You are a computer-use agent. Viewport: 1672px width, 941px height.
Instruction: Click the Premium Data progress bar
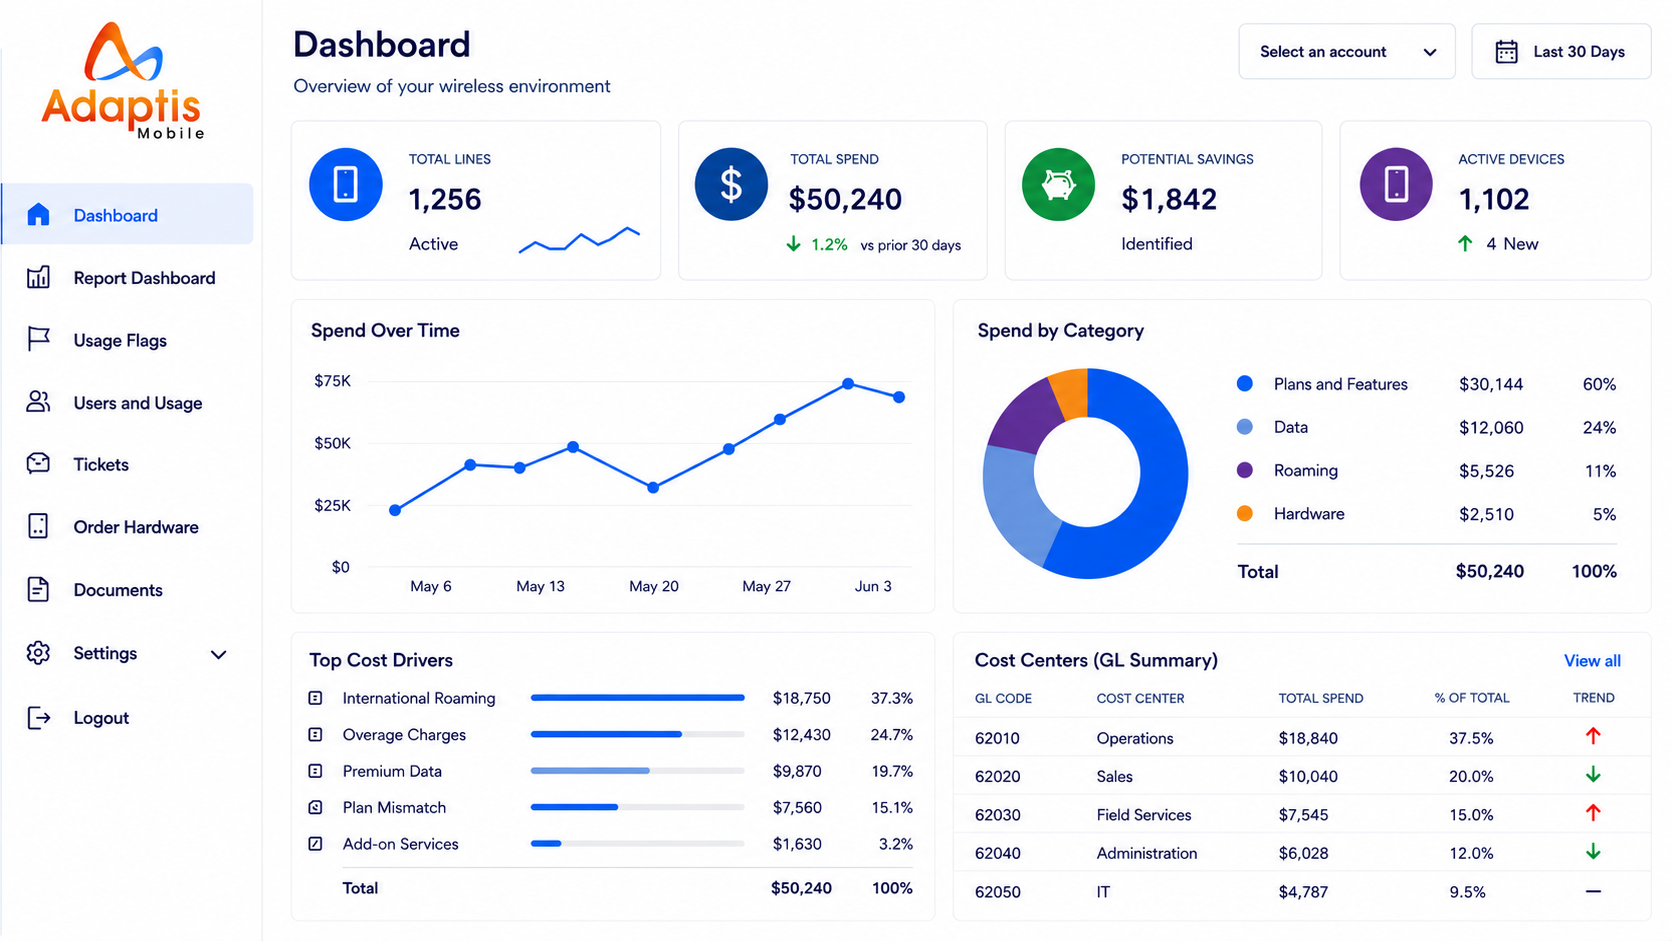(x=638, y=771)
